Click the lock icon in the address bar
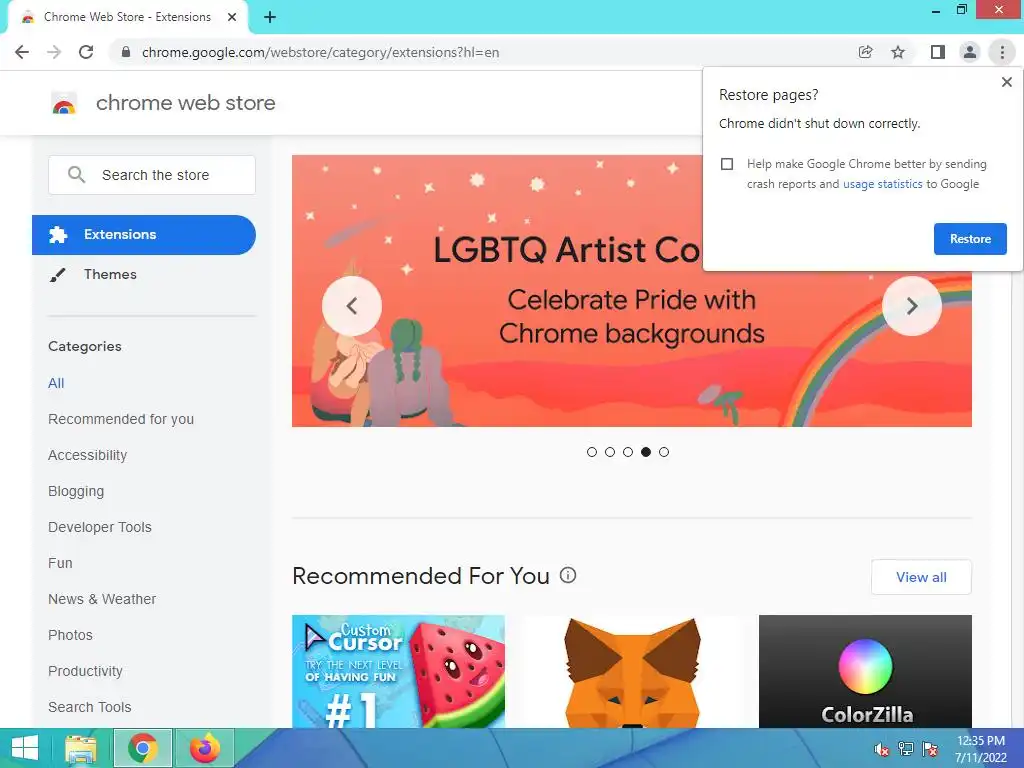Screen dimensions: 1024x768 click(x=126, y=52)
